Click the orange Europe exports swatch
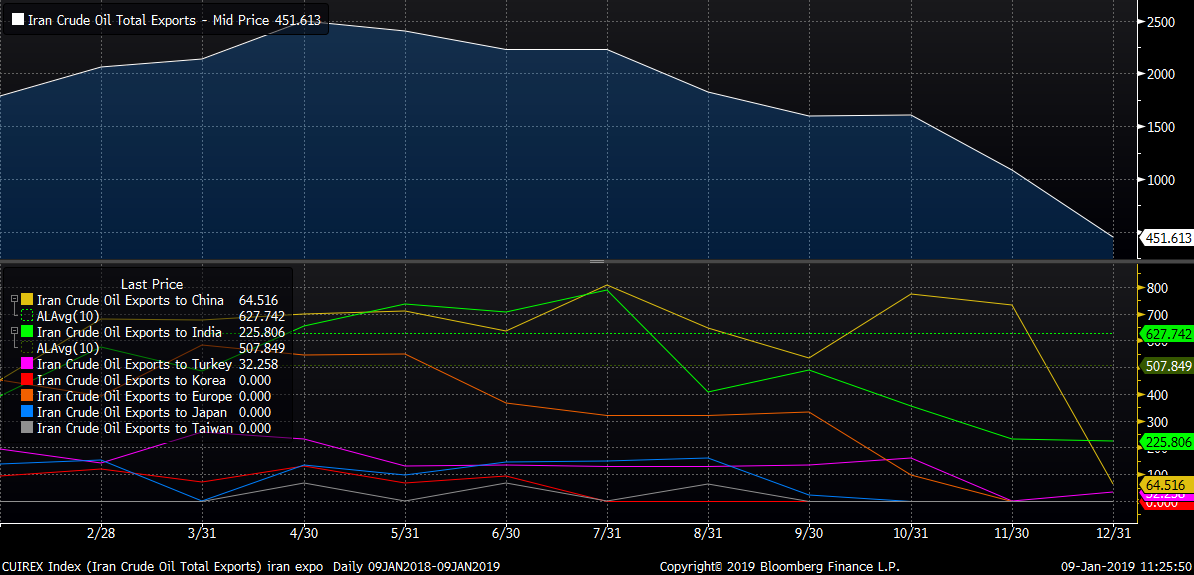1194x575 pixels. (27, 396)
